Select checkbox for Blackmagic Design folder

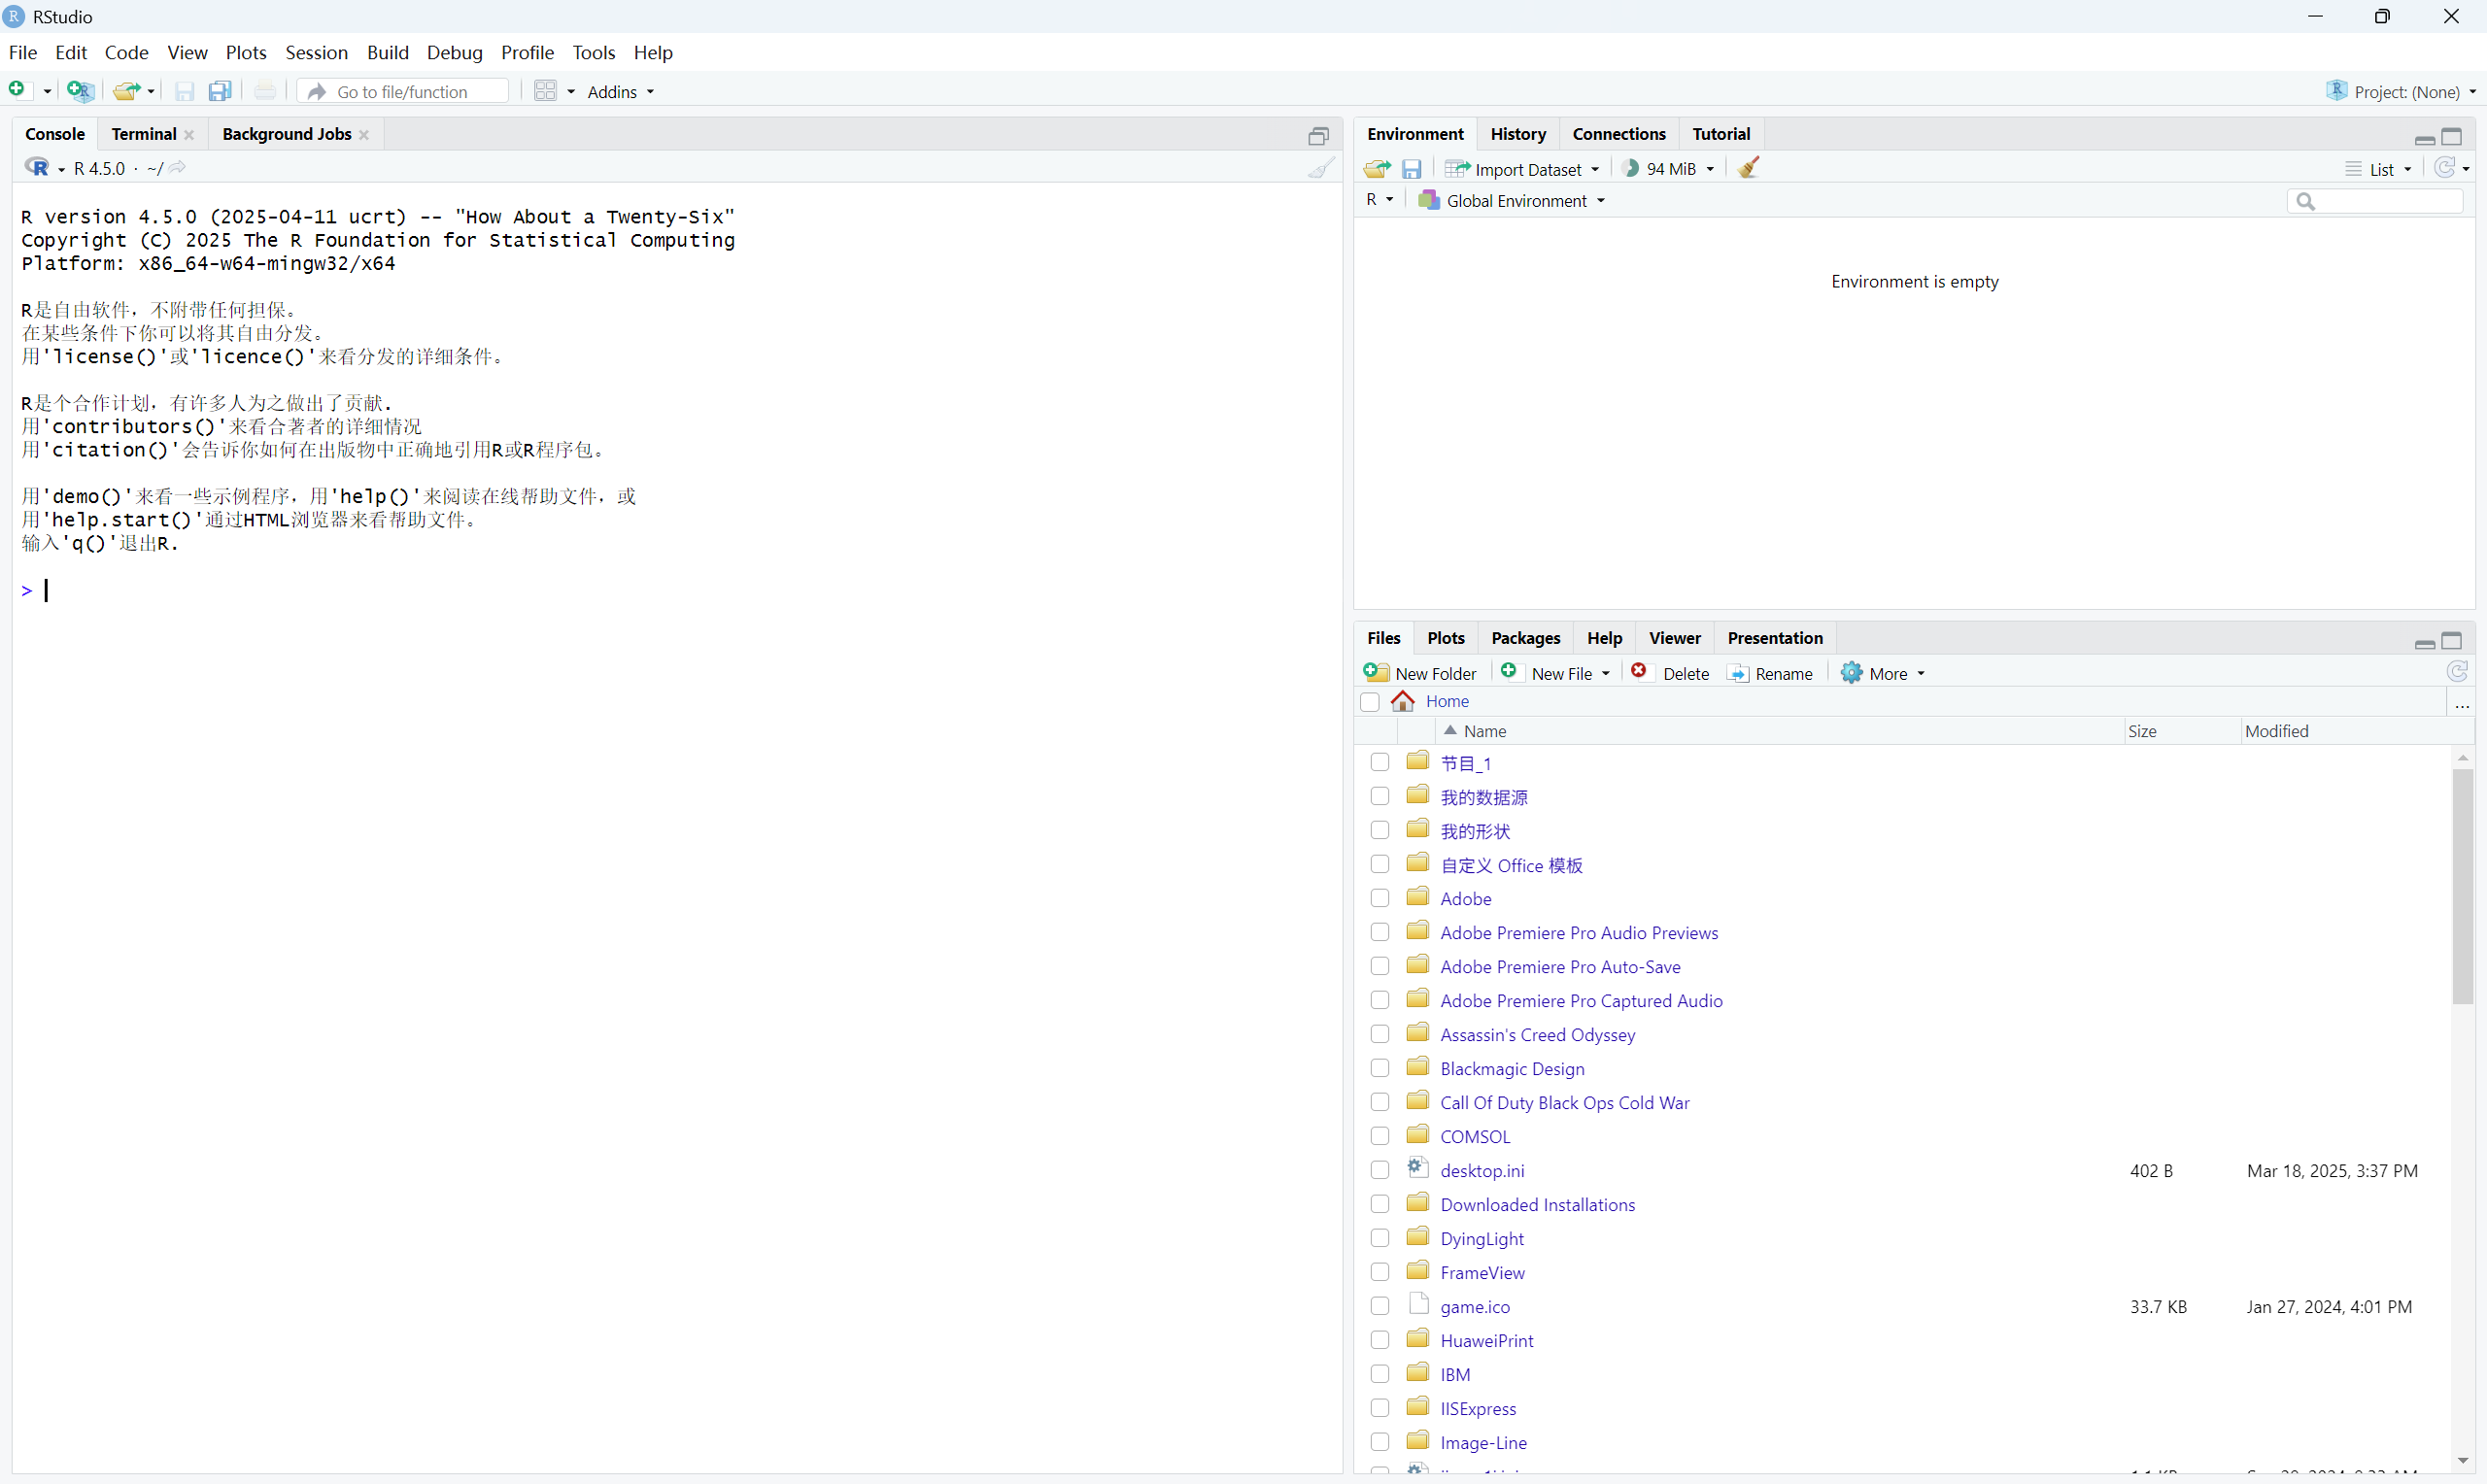pyautogui.click(x=1380, y=1068)
